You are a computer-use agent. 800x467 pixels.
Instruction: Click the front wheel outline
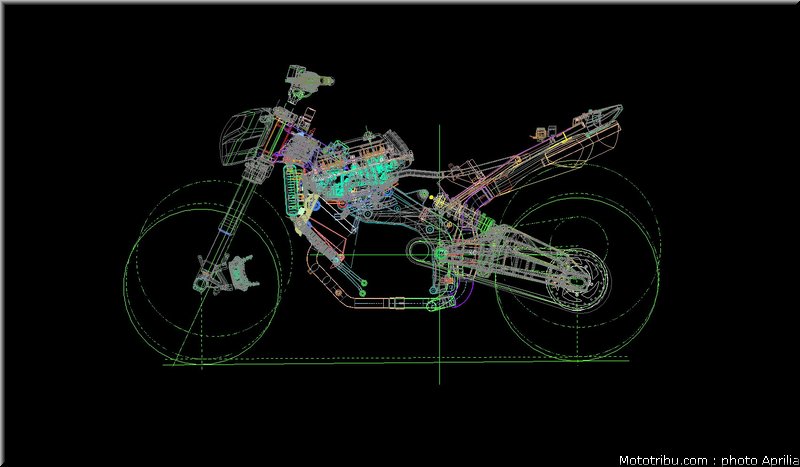(202, 286)
